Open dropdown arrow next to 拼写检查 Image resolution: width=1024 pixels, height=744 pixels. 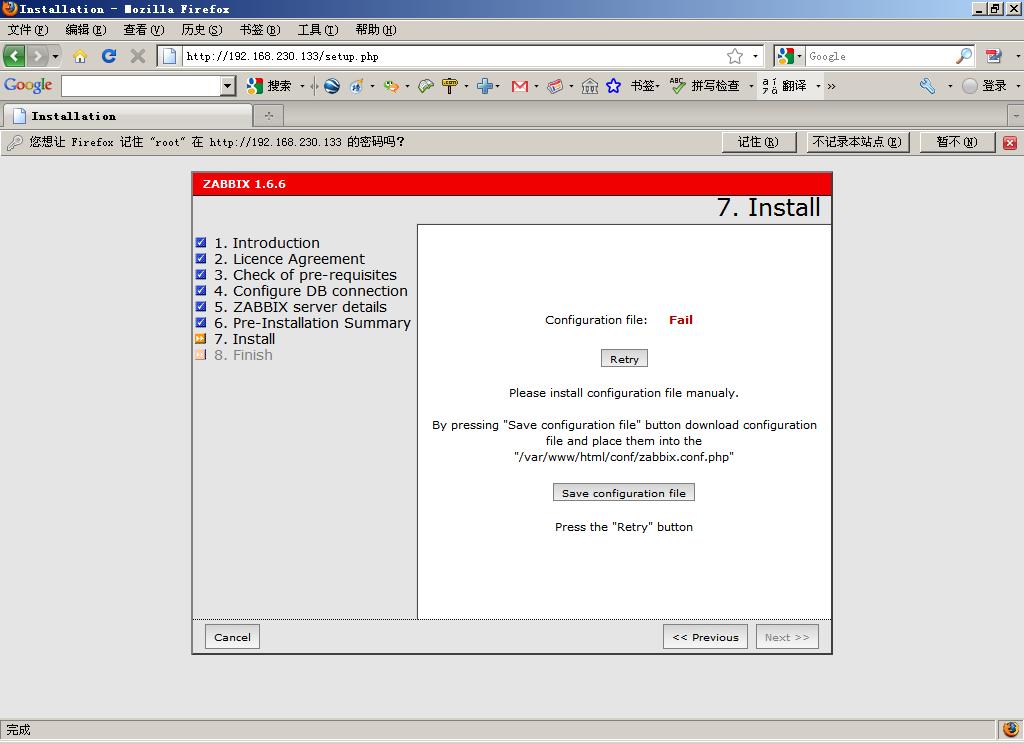click(x=750, y=86)
